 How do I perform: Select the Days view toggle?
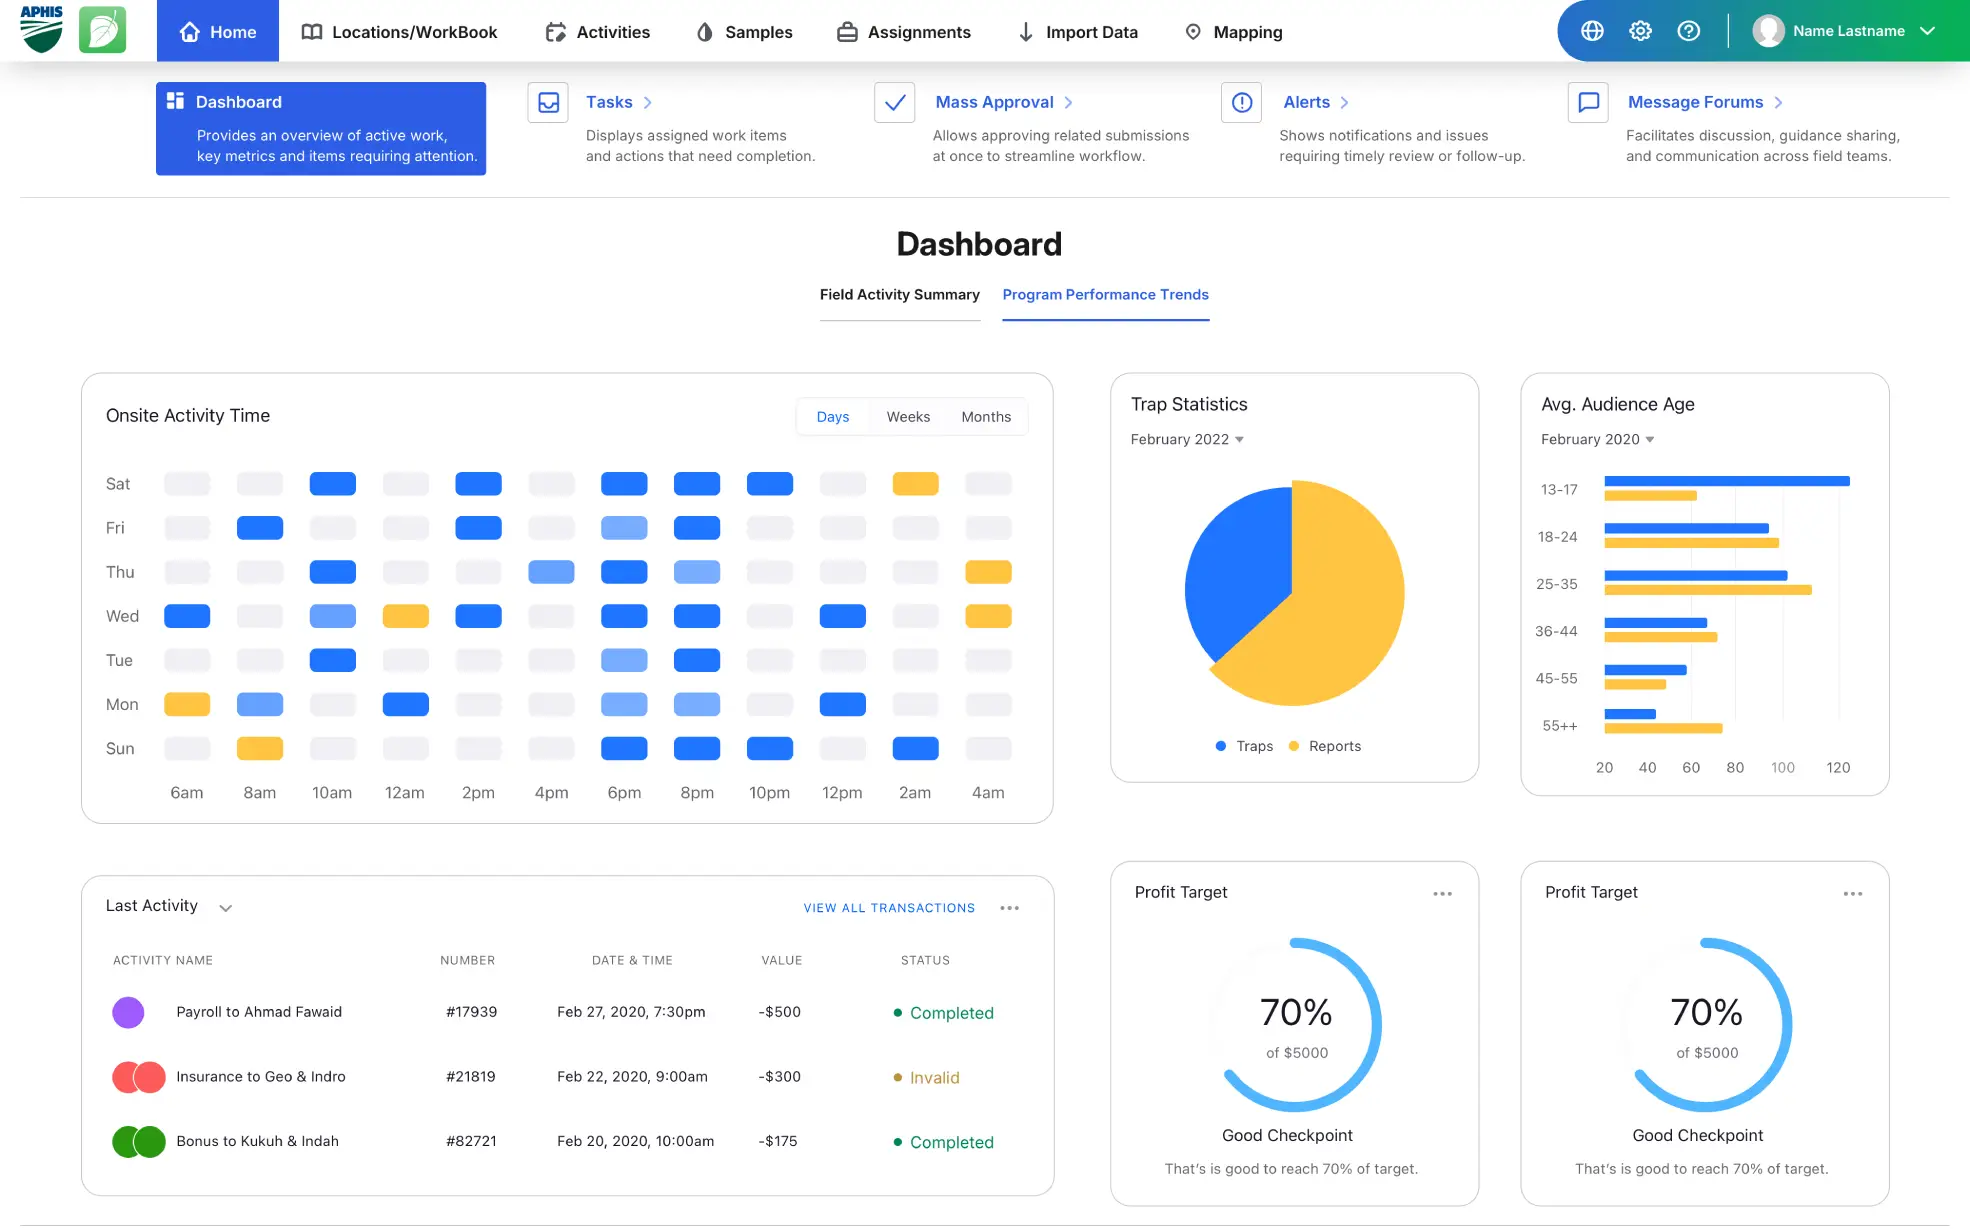[x=832, y=417]
